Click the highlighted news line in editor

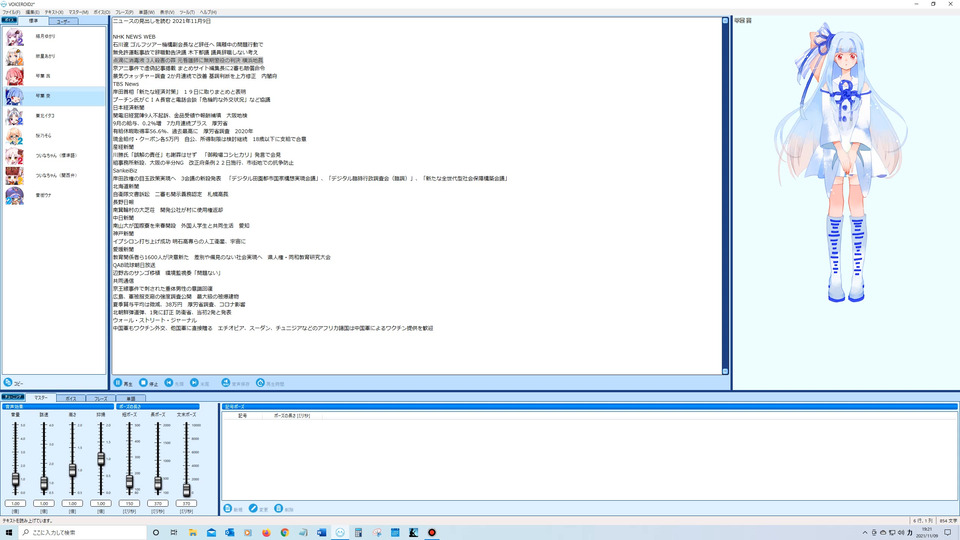(x=188, y=61)
